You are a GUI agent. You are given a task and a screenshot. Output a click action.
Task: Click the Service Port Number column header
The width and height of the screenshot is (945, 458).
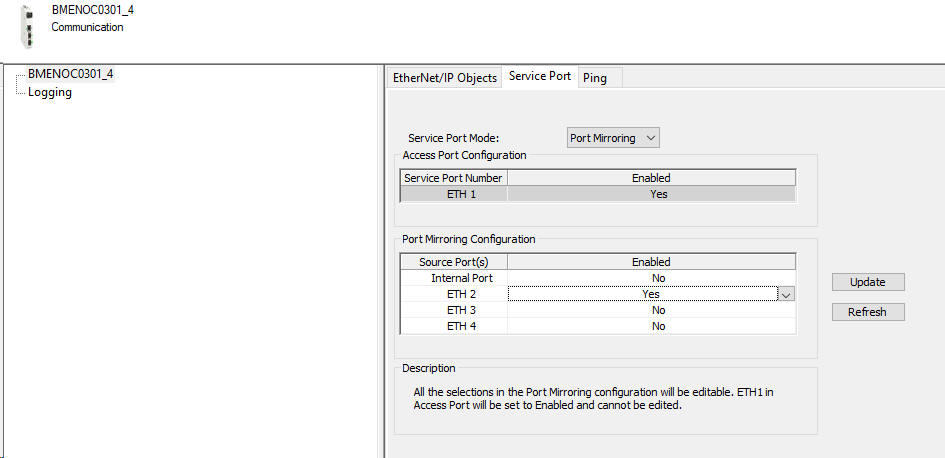point(454,178)
